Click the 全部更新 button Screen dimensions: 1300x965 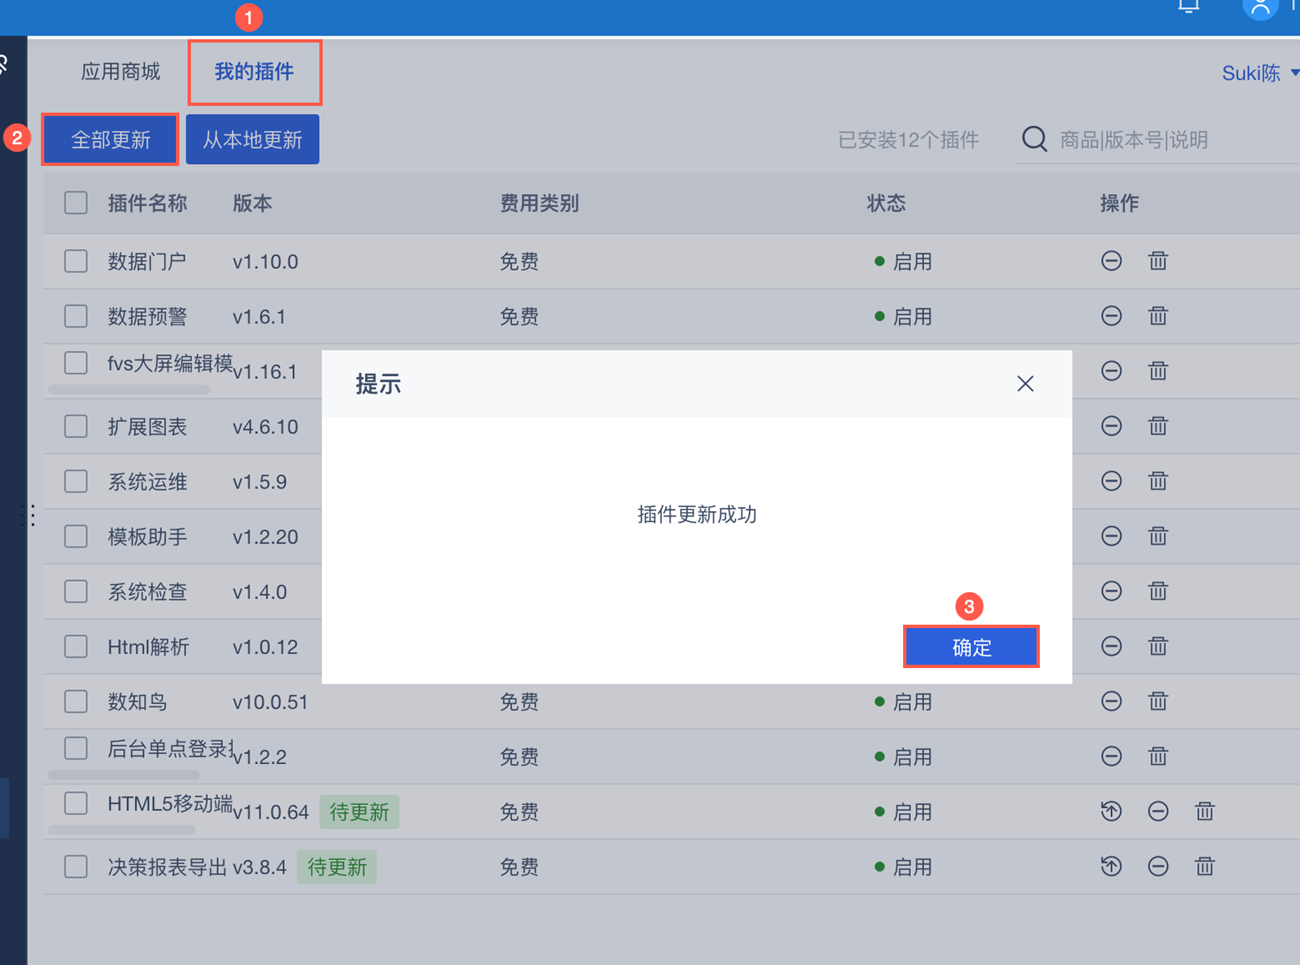(x=110, y=139)
